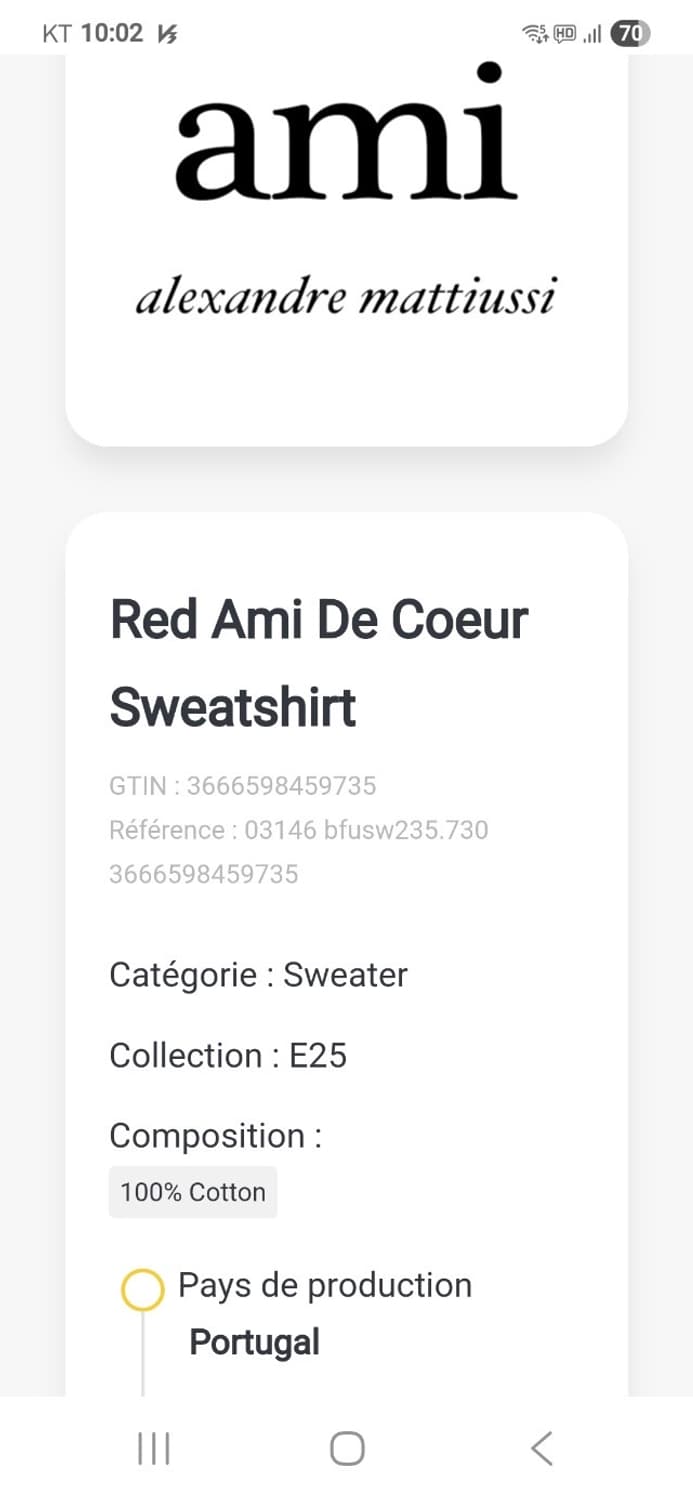The width and height of the screenshot is (693, 1500).
Task: Tap the cellular signal bars icon
Action: 592,34
